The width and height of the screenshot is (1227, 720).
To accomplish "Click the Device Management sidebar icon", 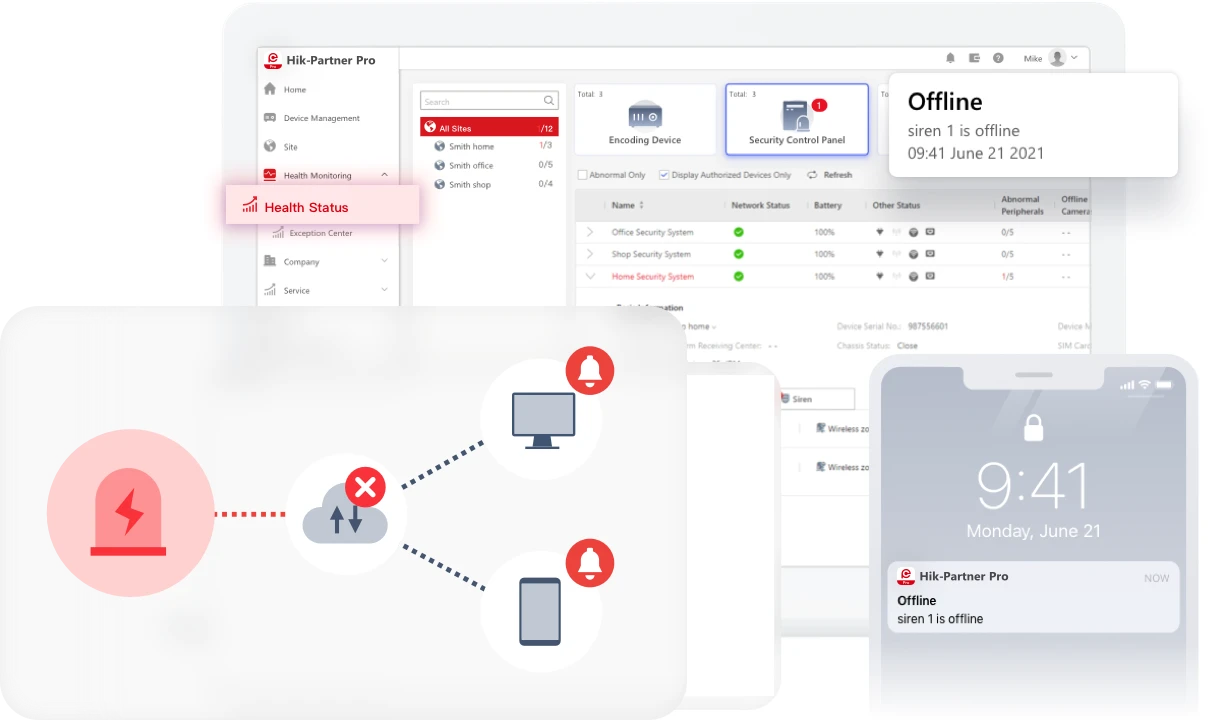I will pos(270,118).
